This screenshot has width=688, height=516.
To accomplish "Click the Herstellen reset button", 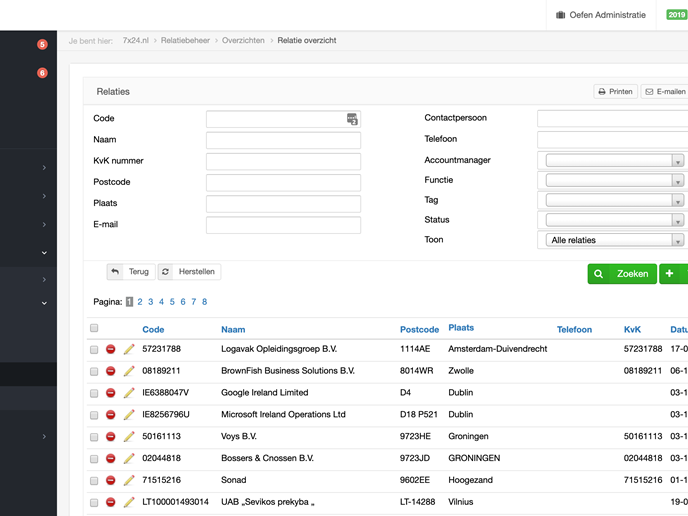I will [189, 272].
